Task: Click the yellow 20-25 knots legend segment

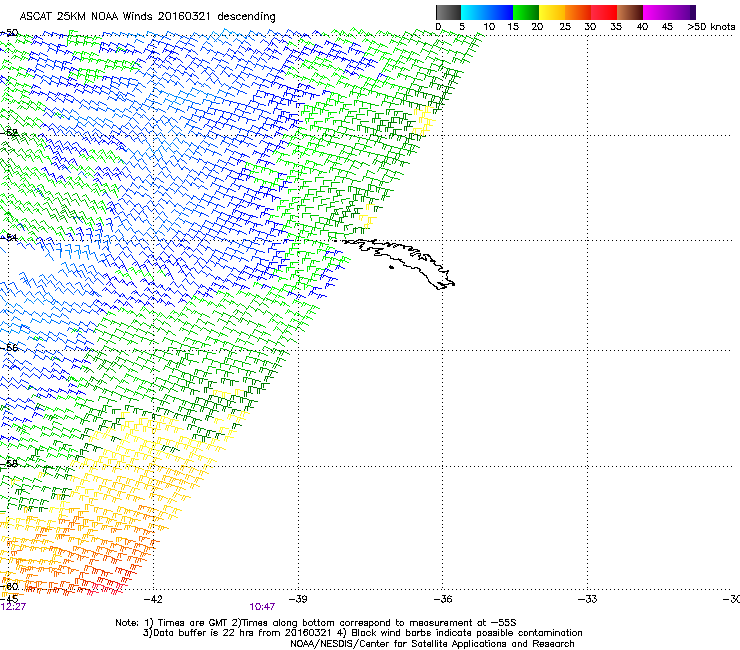Action: point(552,12)
